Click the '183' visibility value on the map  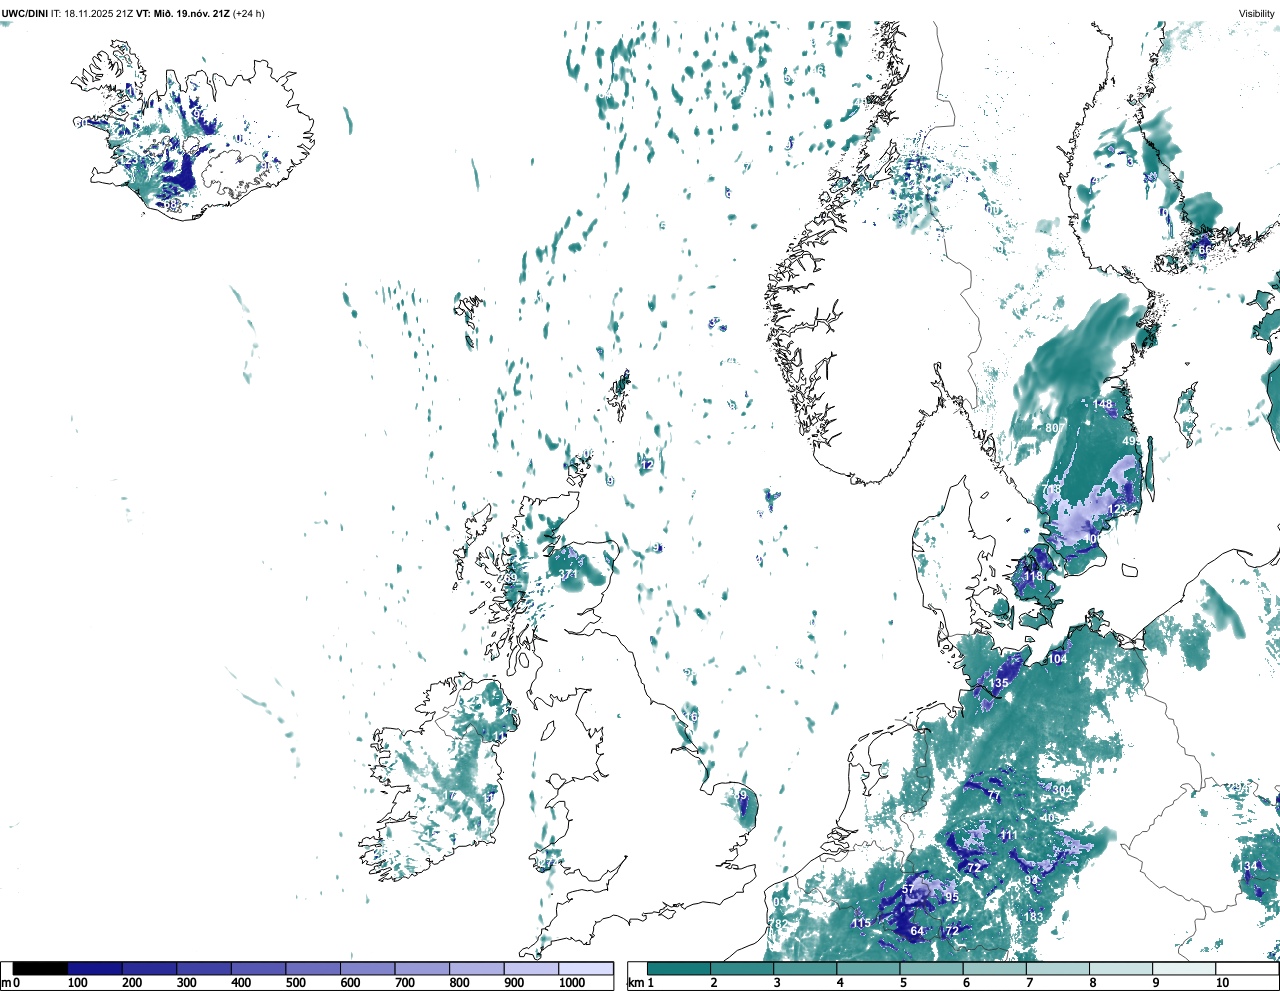tap(1033, 917)
